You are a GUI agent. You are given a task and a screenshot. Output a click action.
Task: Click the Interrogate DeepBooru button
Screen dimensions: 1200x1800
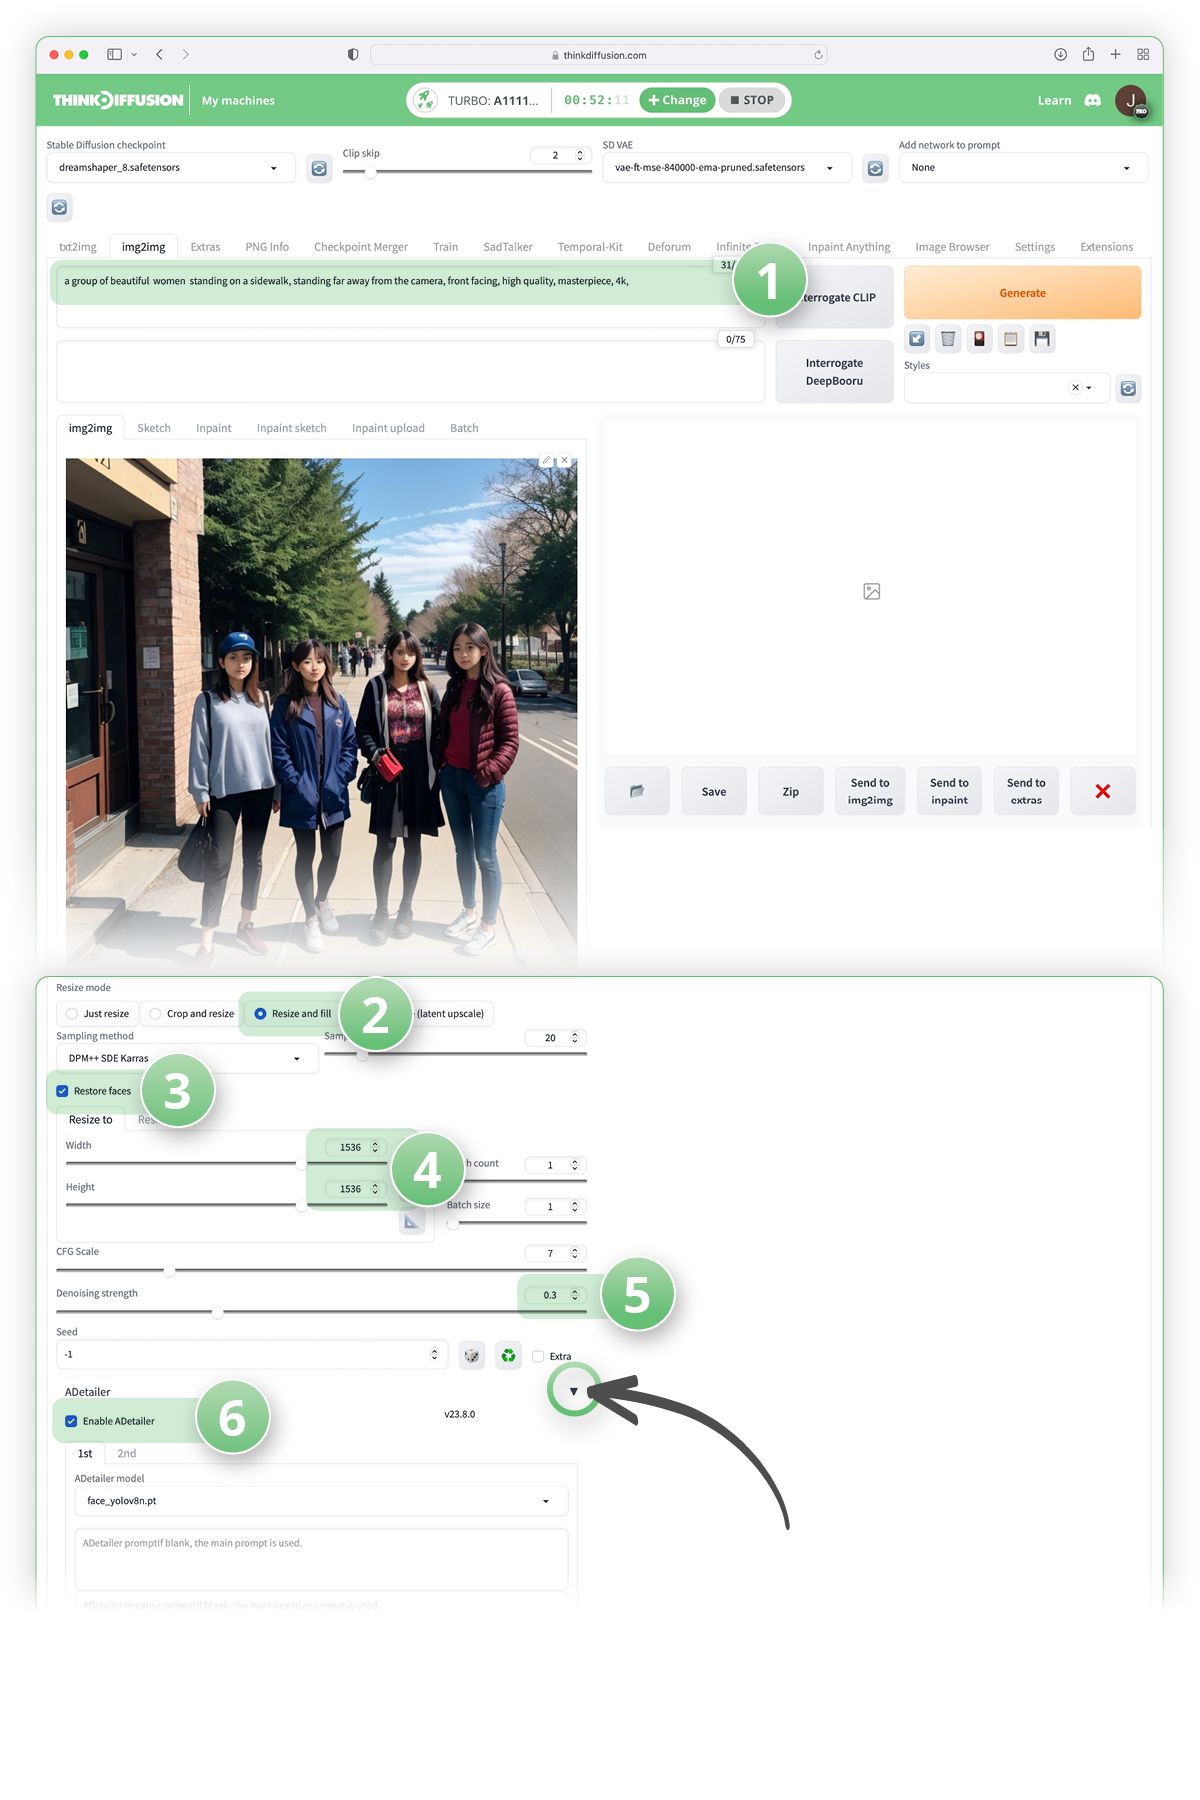pyautogui.click(x=834, y=372)
